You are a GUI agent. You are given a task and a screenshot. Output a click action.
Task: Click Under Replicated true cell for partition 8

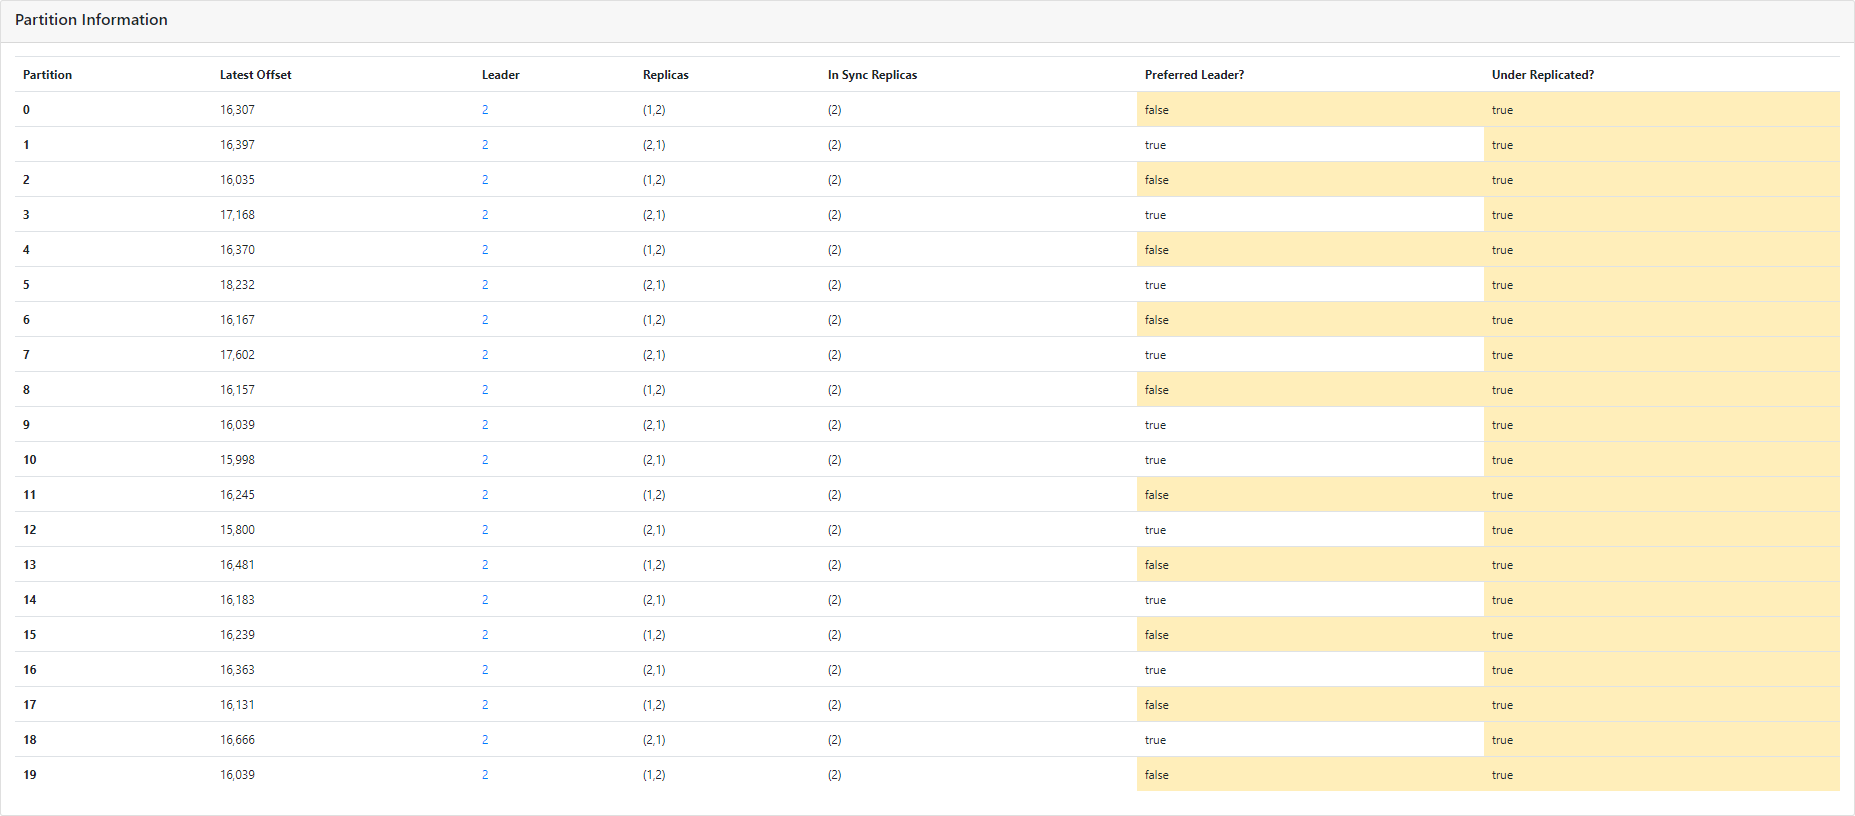coord(1502,390)
